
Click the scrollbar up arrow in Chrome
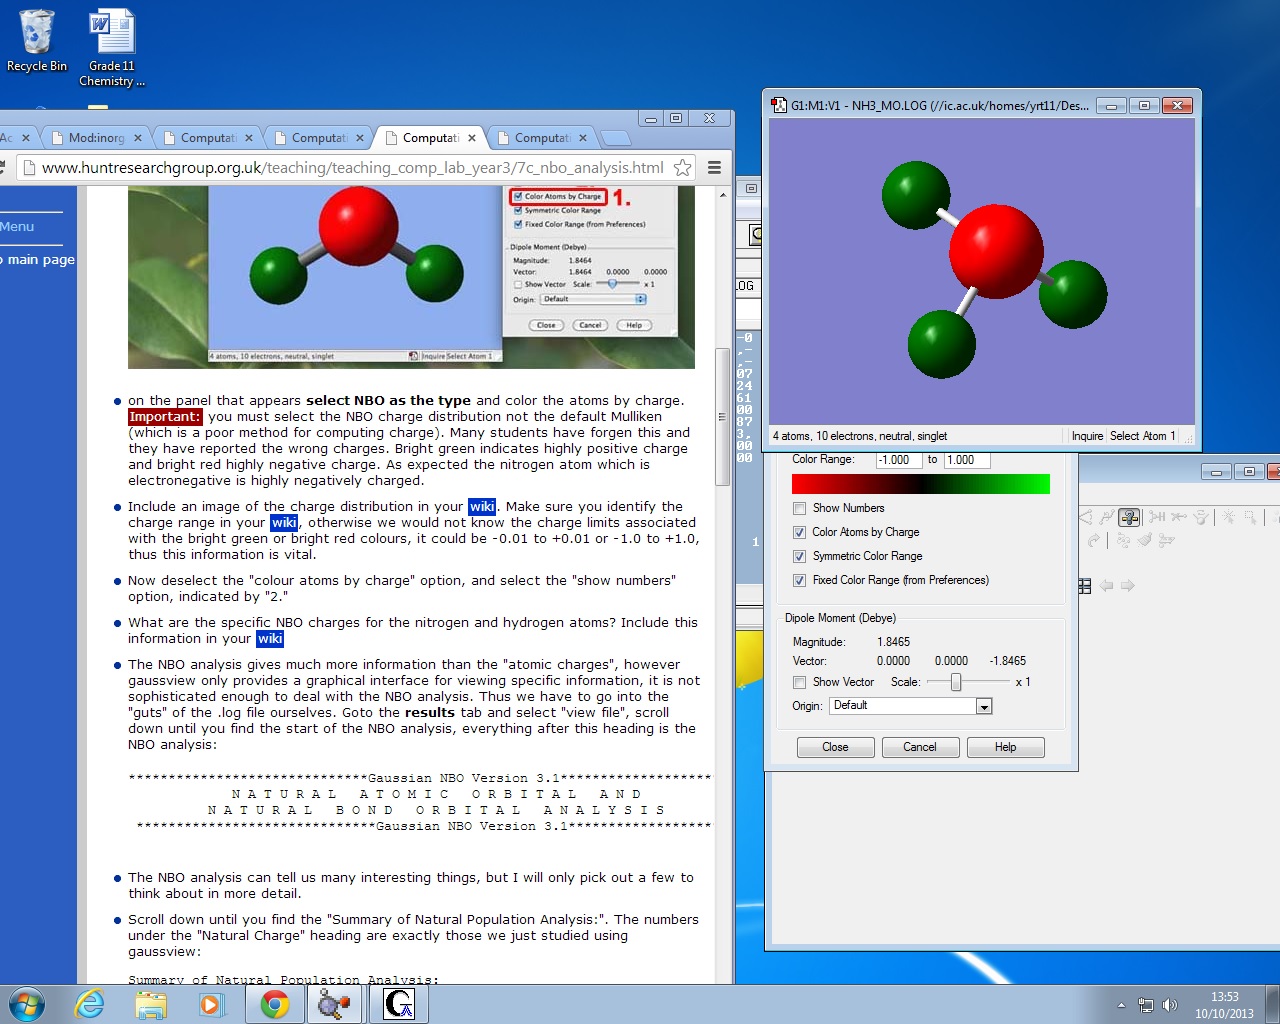(x=723, y=196)
